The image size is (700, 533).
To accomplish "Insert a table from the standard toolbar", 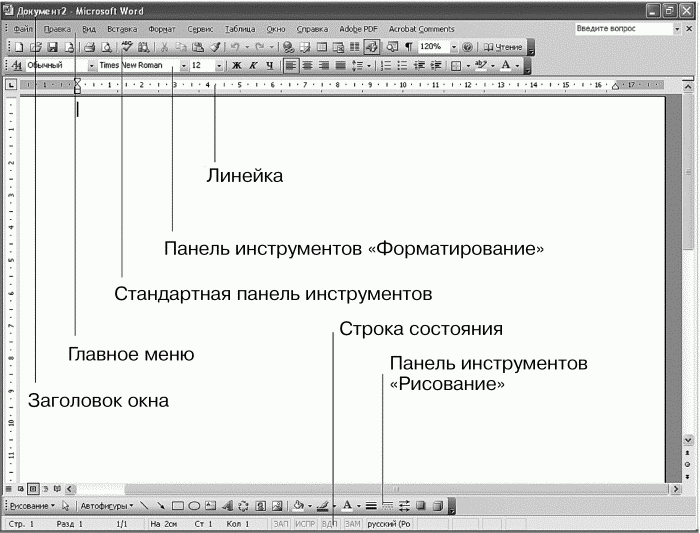I will click(x=321, y=47).
